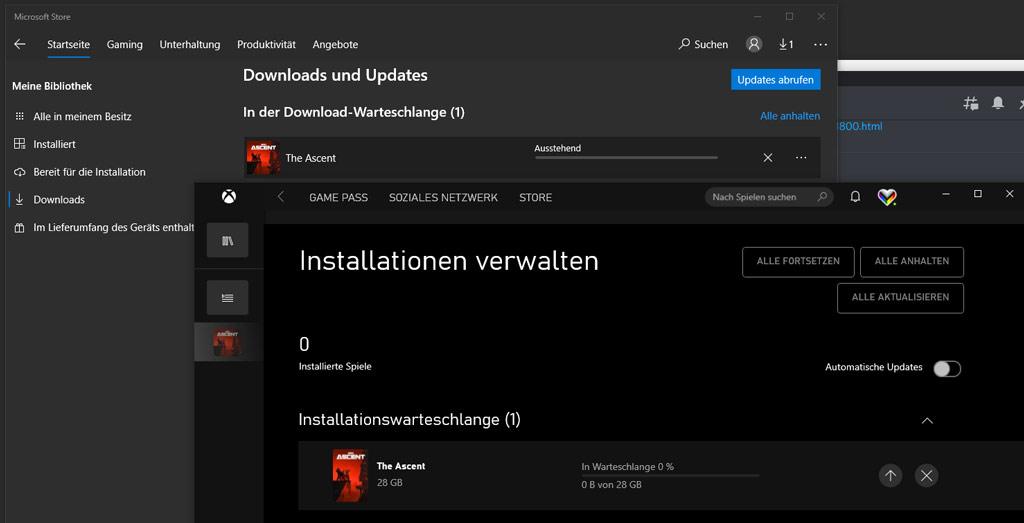This screenshot has width=1024, height=523.
Task: Click The Ascent thumbnail in Microsoft Store queue
Action: tap(263, 157)
